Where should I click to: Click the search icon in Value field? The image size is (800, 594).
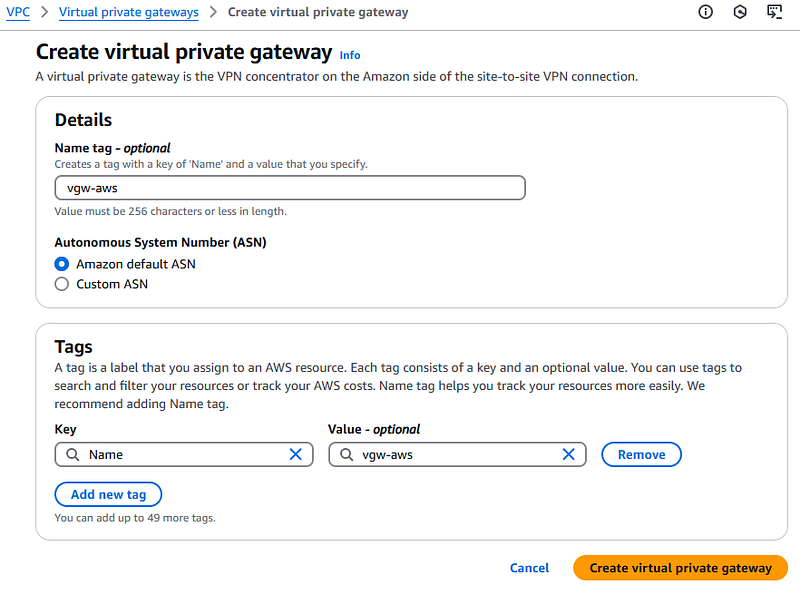346,454
